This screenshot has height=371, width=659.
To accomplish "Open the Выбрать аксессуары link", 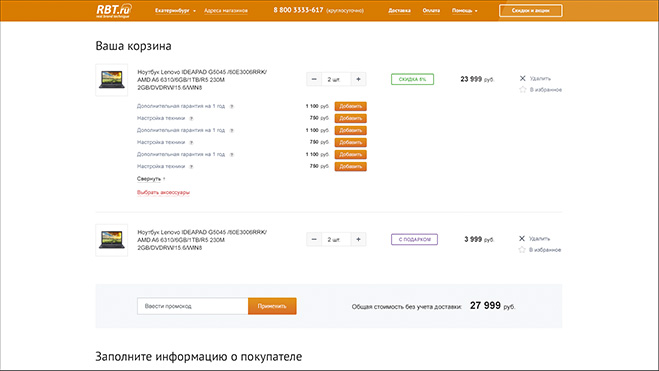I will 163,192.
